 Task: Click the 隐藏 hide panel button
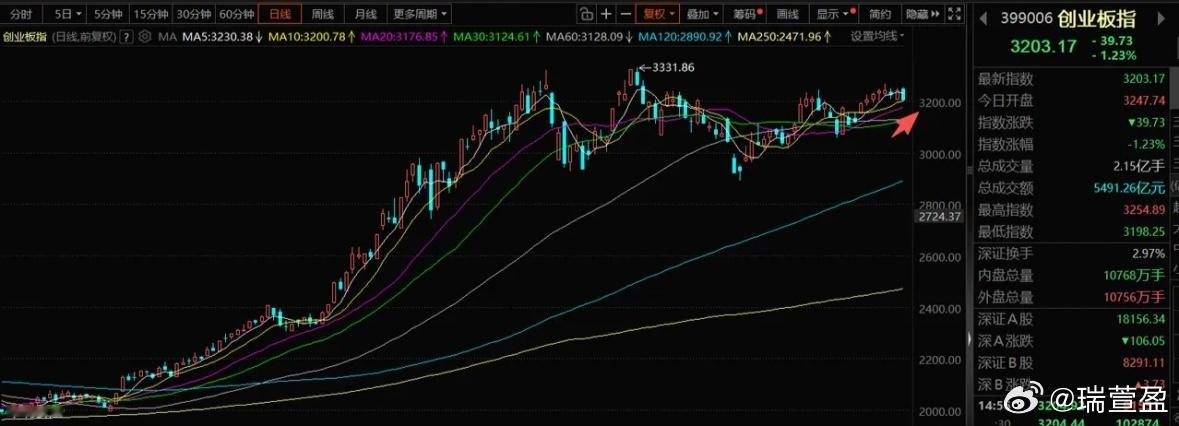[923, 14]
